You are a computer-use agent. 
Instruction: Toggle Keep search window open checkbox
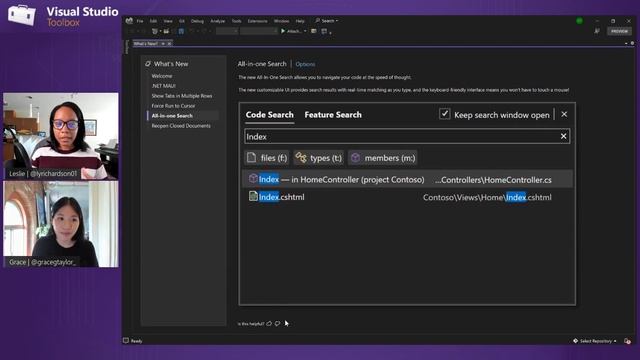[444, 114]
